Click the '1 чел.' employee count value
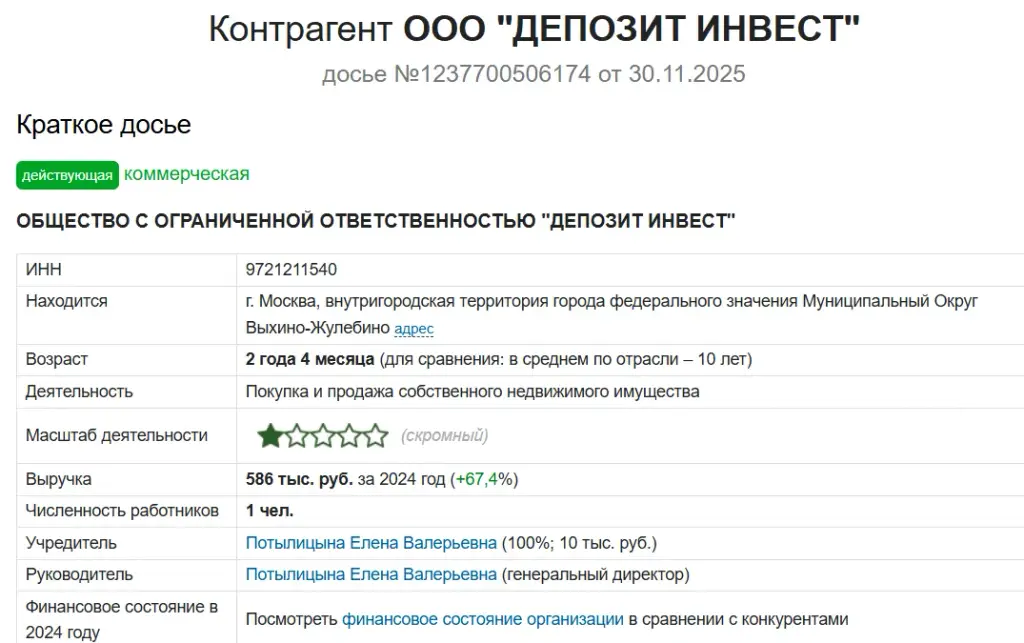 tap(269, 511)
